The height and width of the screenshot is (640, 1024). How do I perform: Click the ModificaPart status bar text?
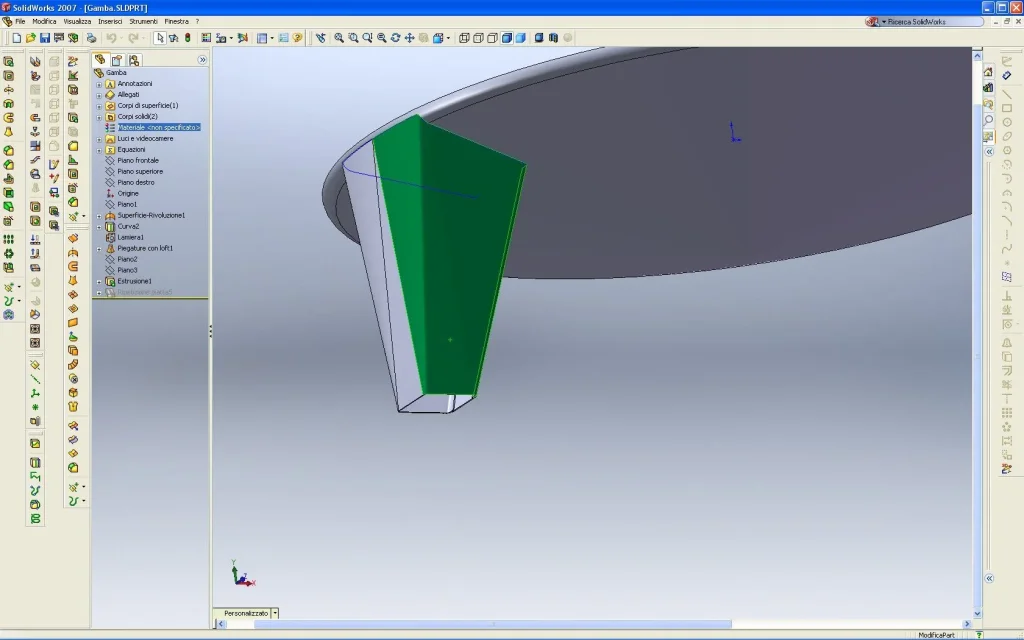click(936, 635)
